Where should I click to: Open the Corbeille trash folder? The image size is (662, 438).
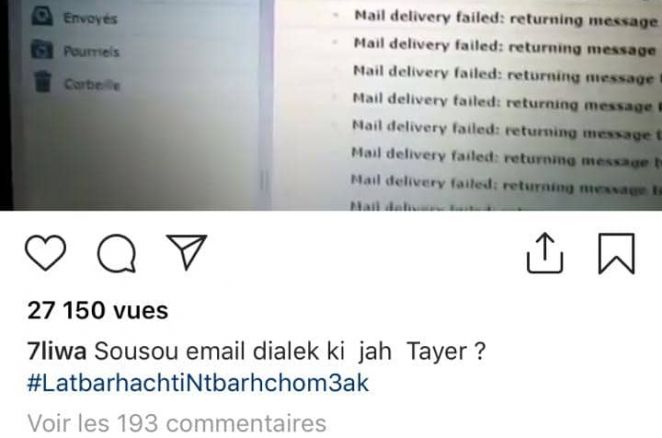pyautogui.click(x=92, y=84)
